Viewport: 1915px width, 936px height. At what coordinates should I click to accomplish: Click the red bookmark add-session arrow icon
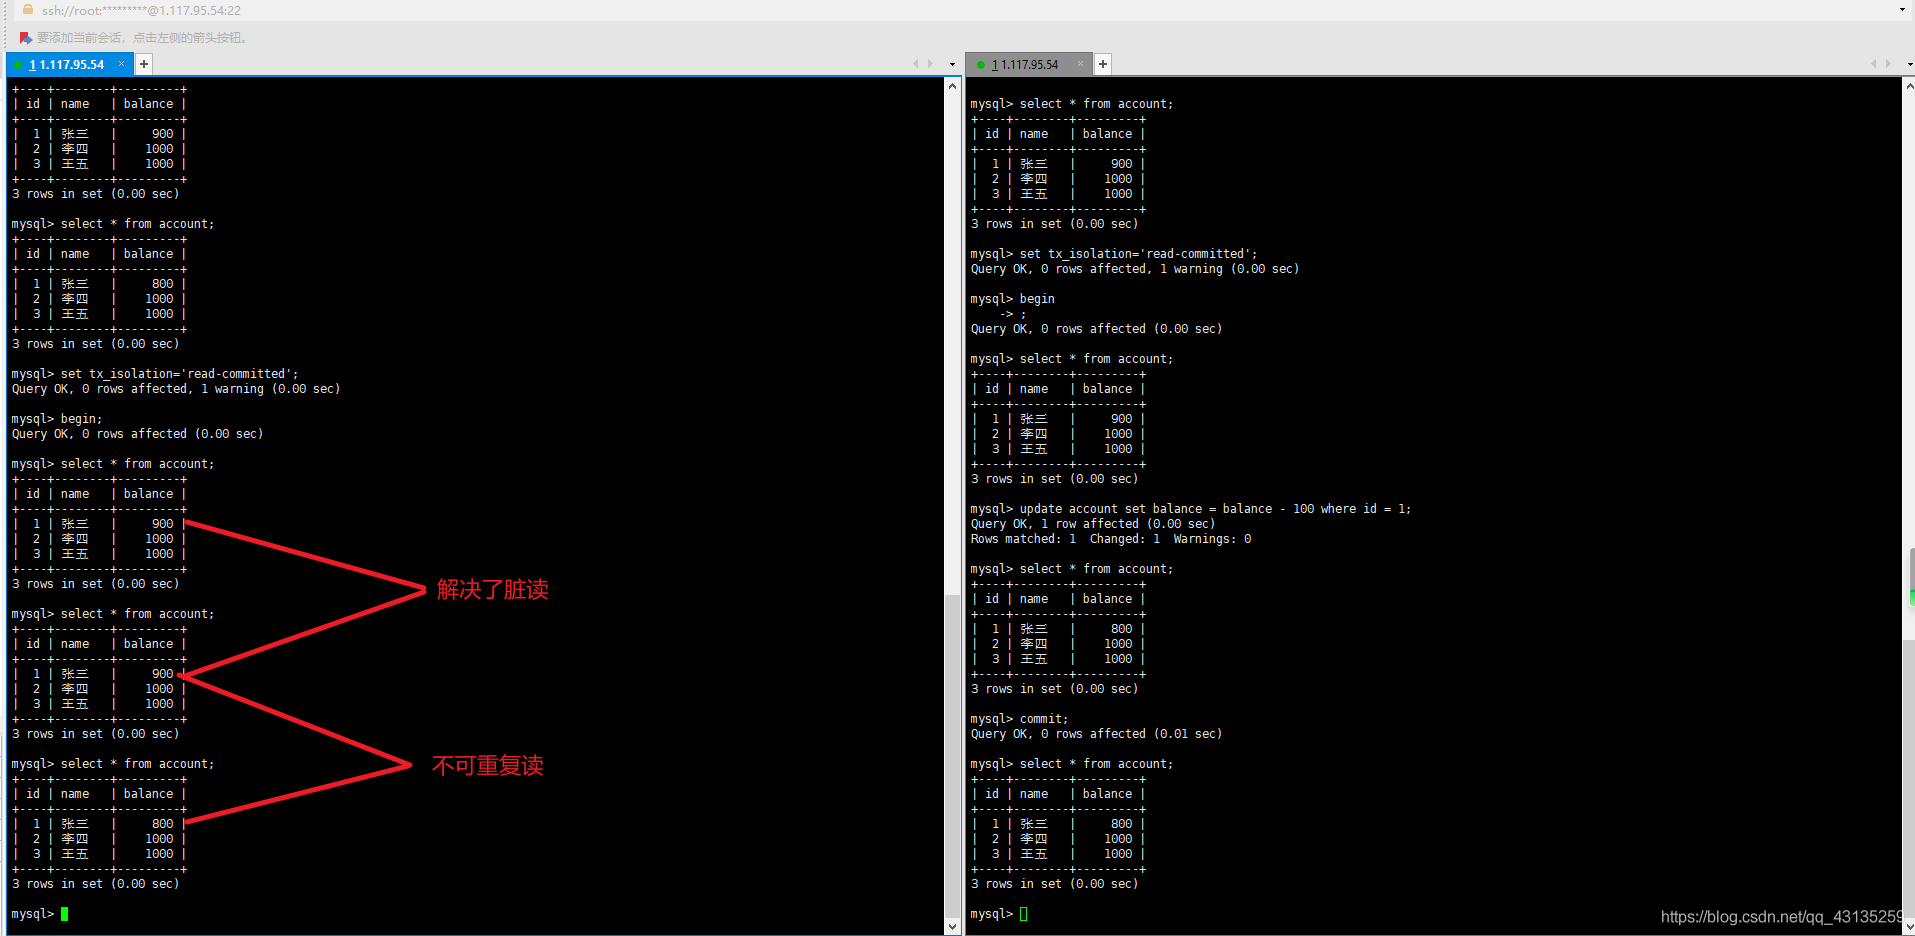tap(26, 38)
